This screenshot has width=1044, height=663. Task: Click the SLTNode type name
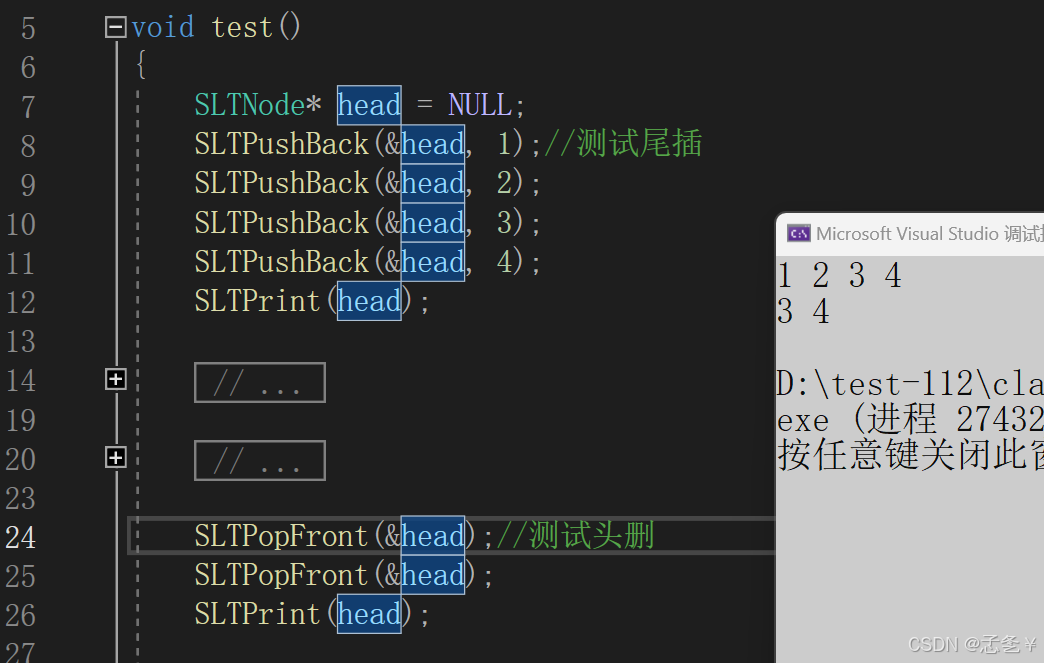point(250,105)
